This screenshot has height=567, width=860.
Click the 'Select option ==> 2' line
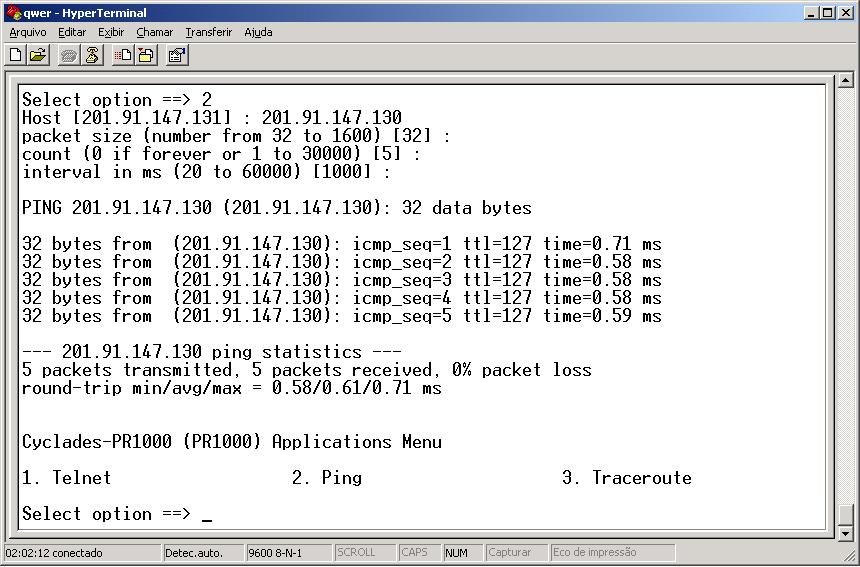tap(117, 100)
